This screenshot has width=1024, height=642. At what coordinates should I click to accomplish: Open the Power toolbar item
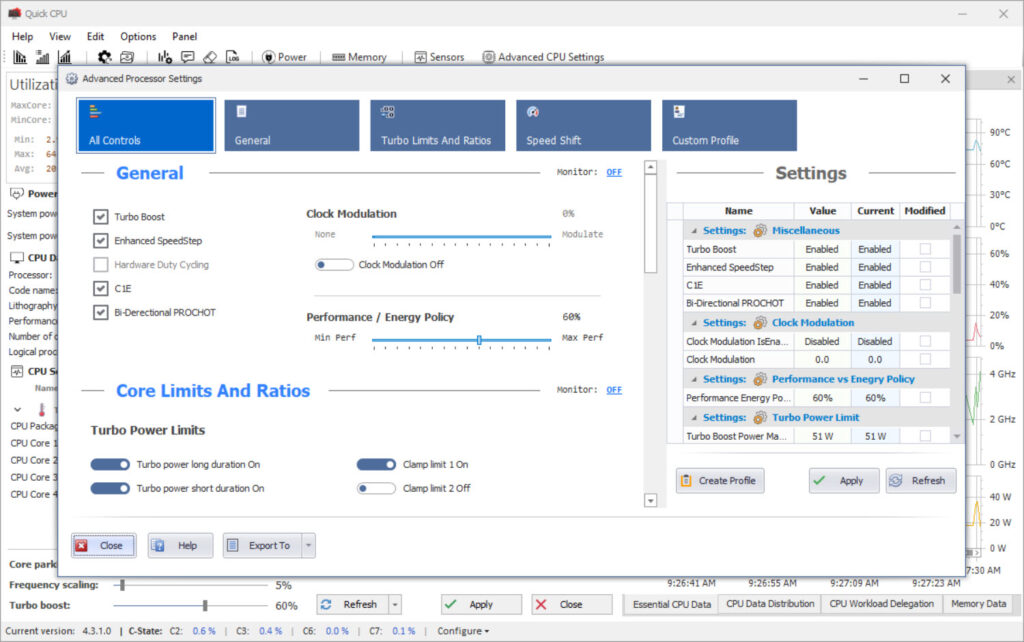pyautogui.click(x=284, y=57)
